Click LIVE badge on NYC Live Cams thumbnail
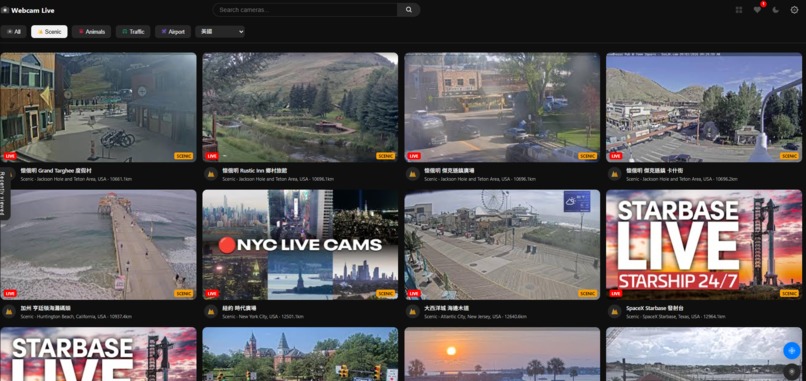 [x=212, y=294]
